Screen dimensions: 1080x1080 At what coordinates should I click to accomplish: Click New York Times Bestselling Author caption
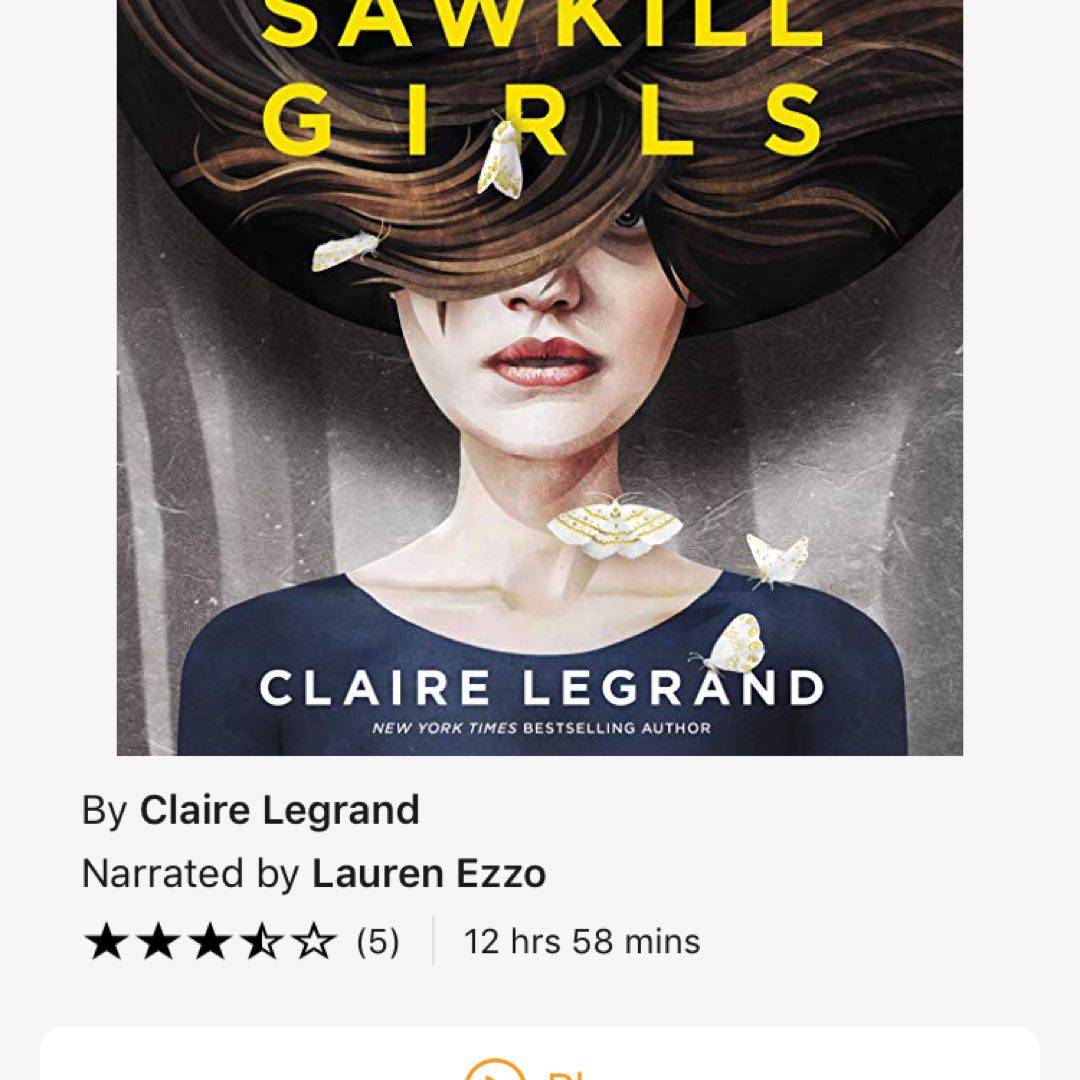click(541, 728)
